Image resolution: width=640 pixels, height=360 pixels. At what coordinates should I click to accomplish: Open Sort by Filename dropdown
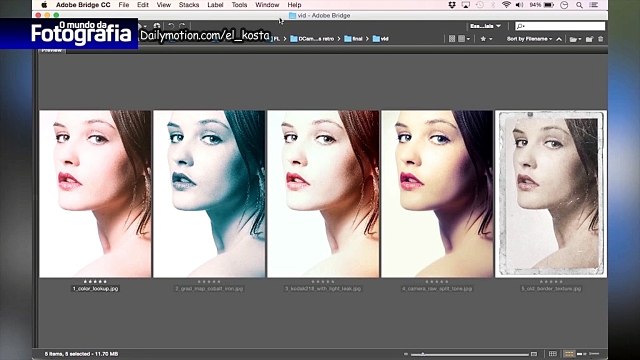tap(529, 39)
